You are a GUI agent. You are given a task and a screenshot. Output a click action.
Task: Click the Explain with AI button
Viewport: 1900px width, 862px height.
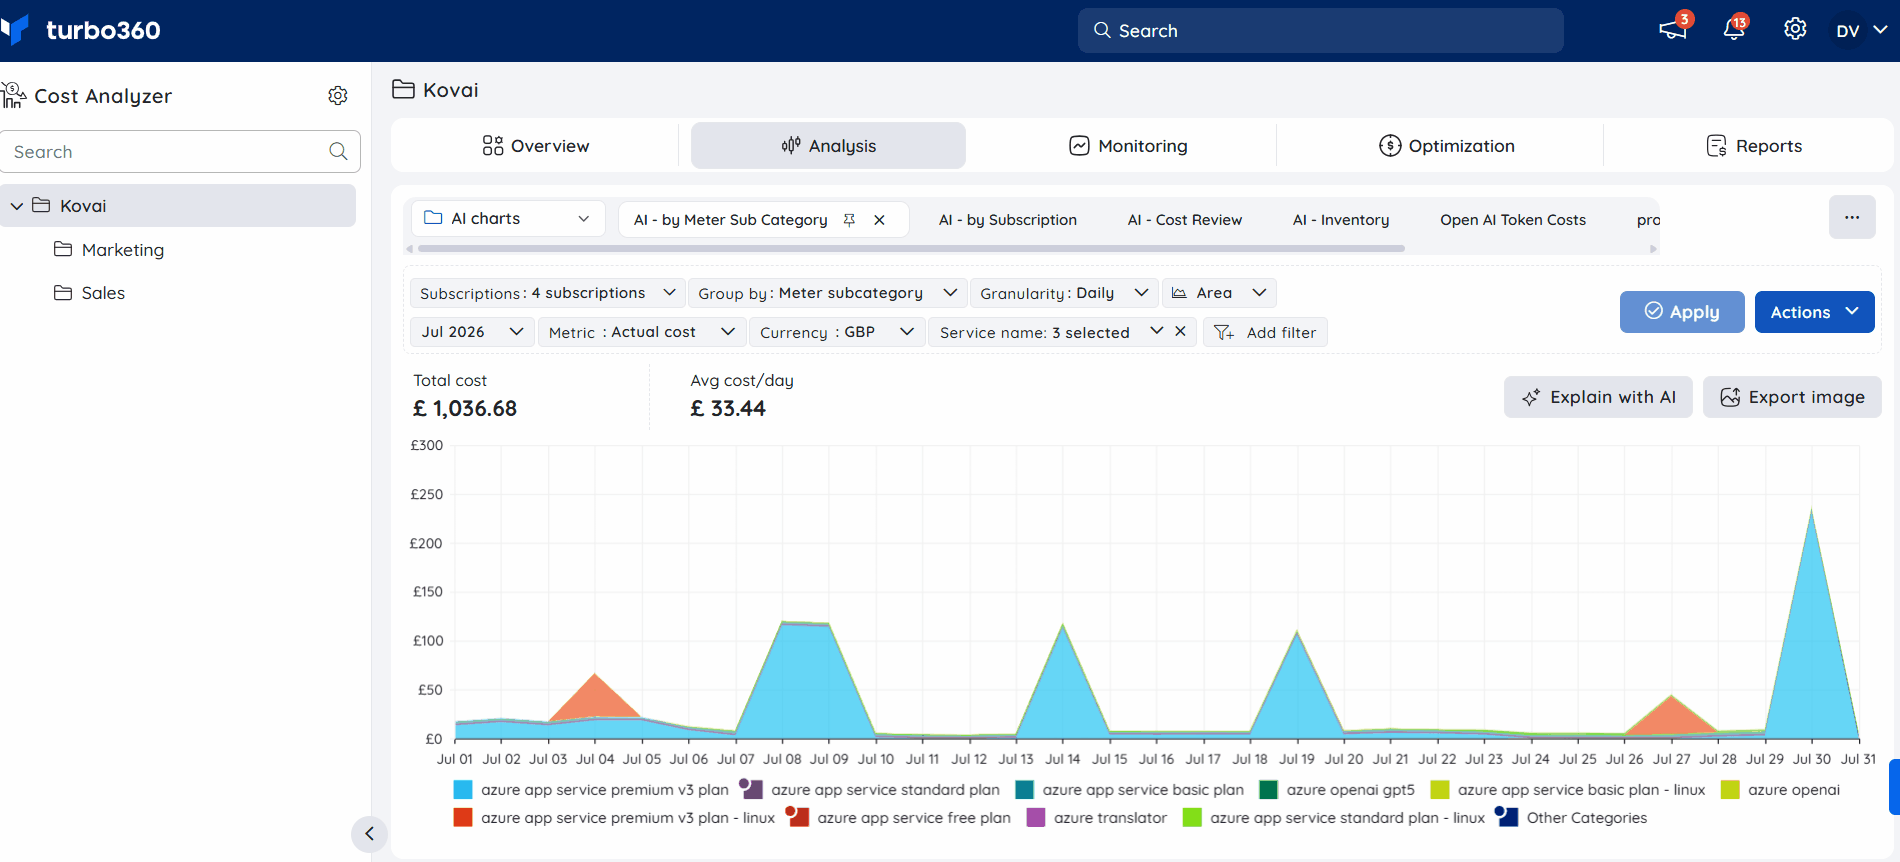pos(1598,397)
